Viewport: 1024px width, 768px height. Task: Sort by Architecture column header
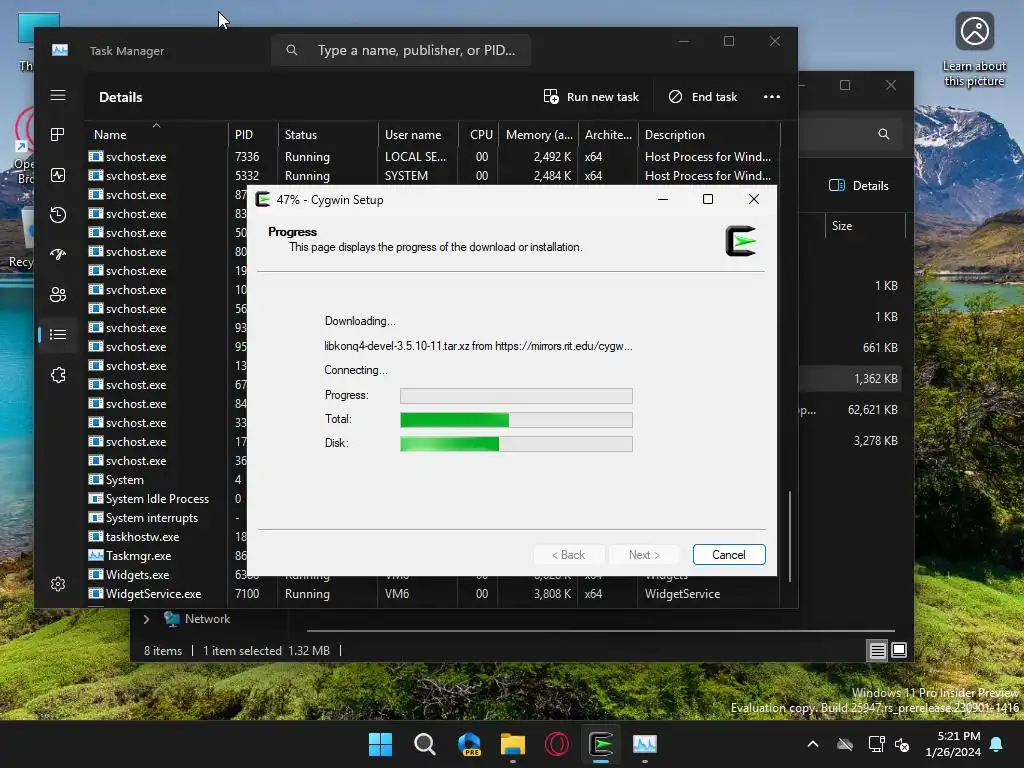[608, 135]
